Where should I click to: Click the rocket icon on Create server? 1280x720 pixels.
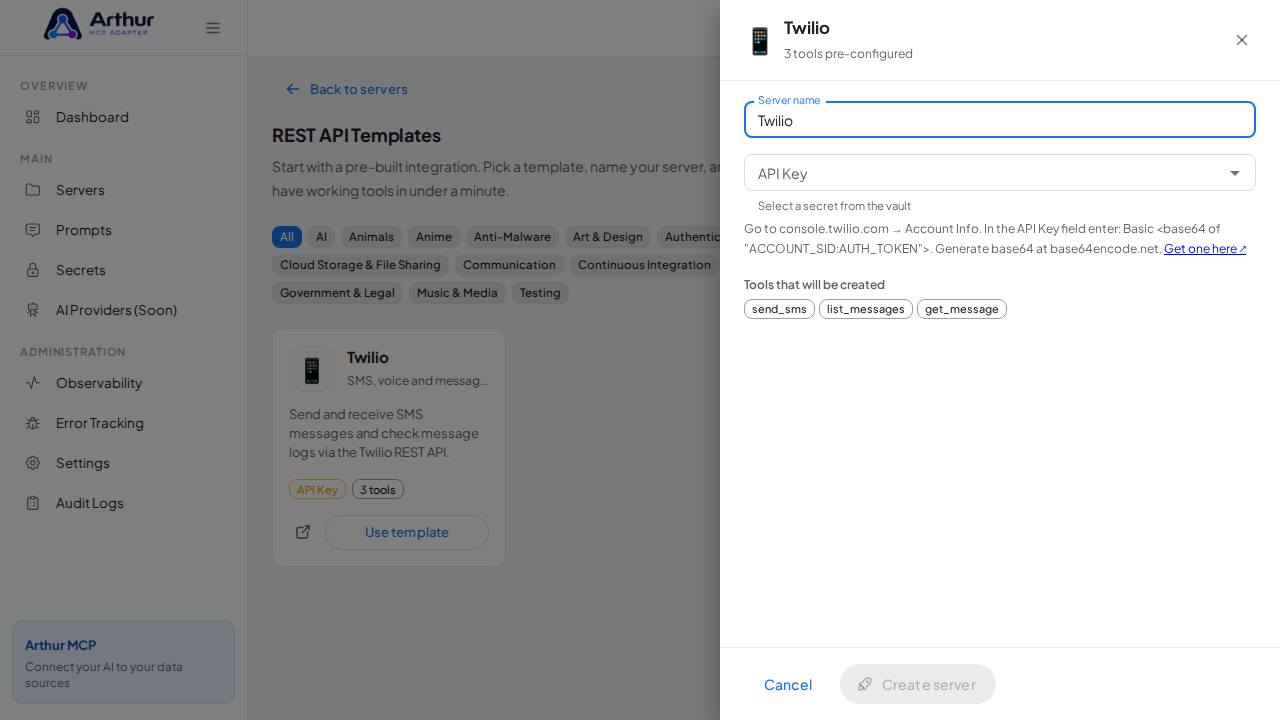pyautogui.click(x=865, y=684)
